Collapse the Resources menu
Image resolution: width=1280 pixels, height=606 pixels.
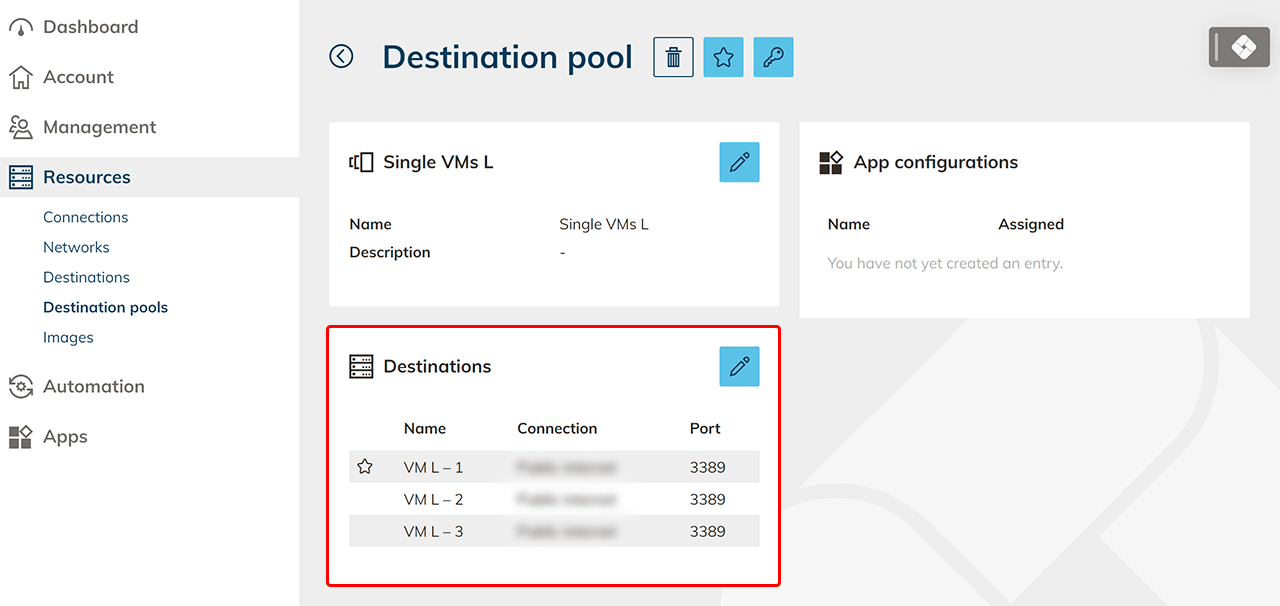click(87, 177)
